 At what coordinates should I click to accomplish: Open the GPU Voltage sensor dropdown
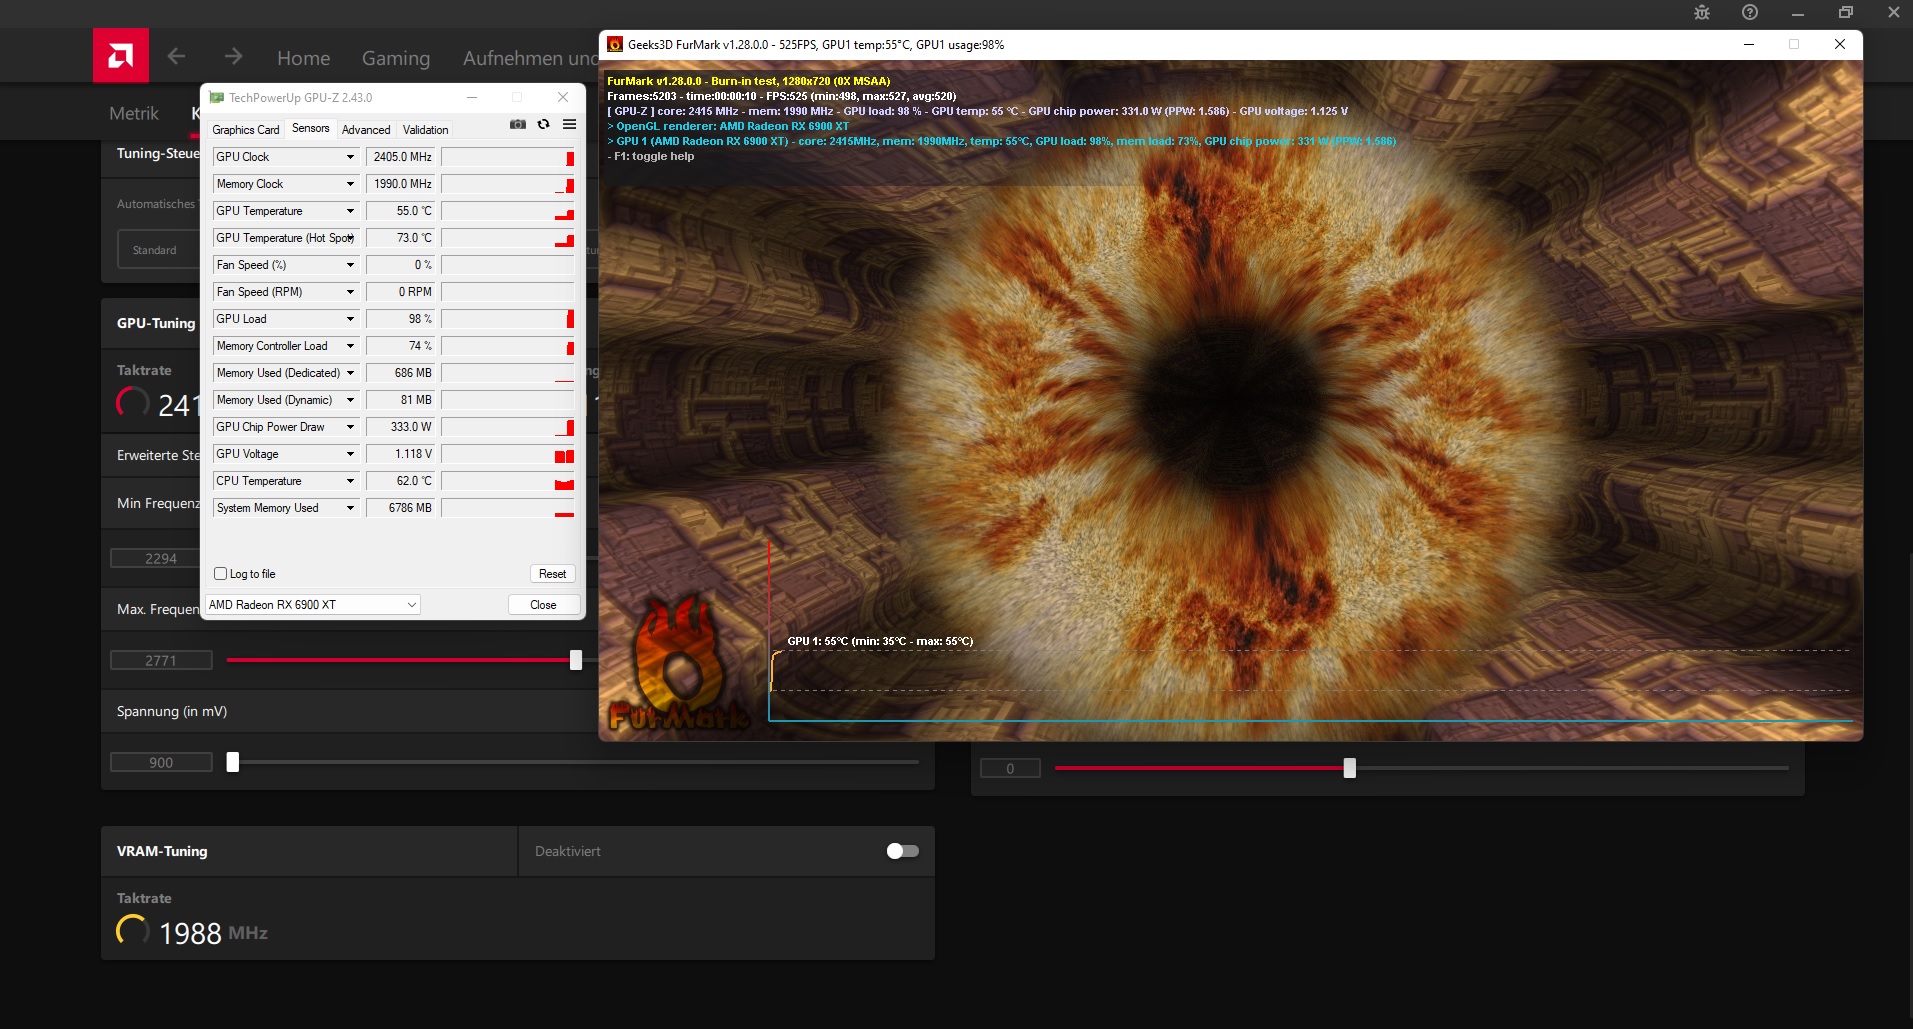pos(350,454)
